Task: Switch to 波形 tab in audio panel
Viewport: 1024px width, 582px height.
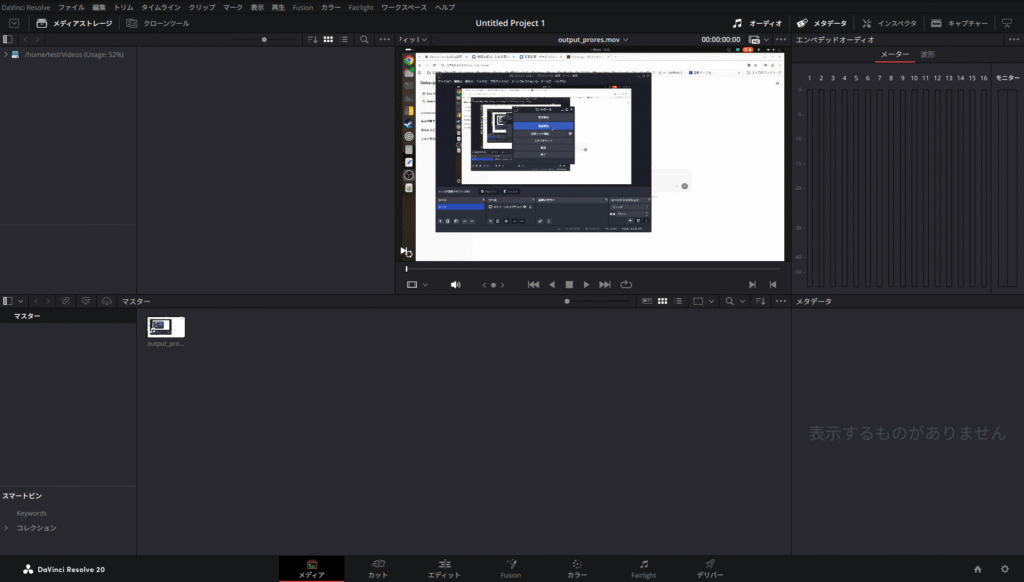Action: pos(927,54)
